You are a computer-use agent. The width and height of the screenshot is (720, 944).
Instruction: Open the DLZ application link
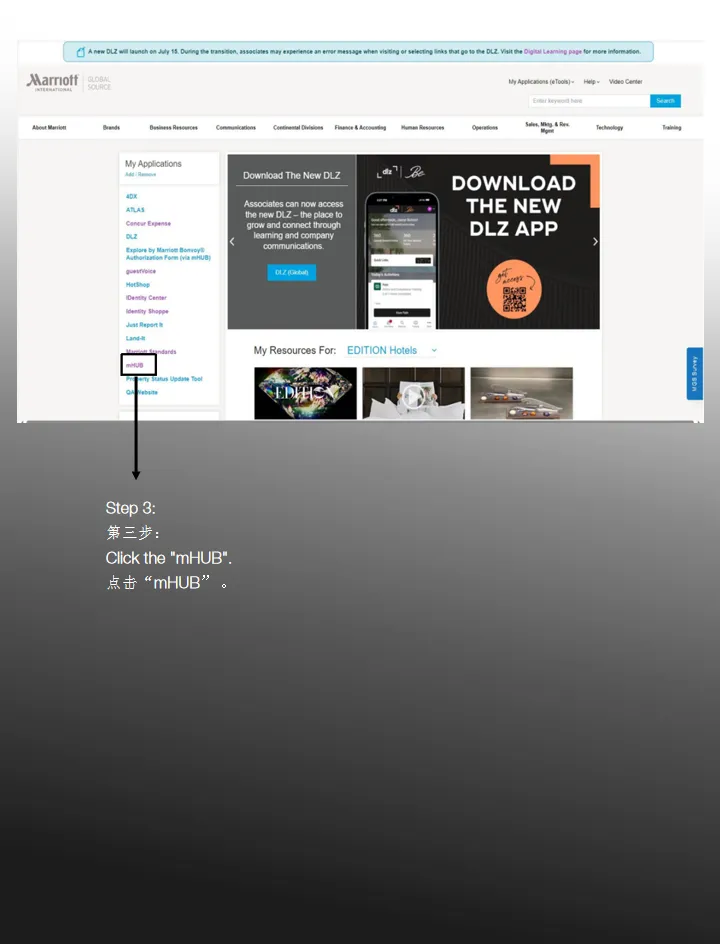(x=131, y=237)
